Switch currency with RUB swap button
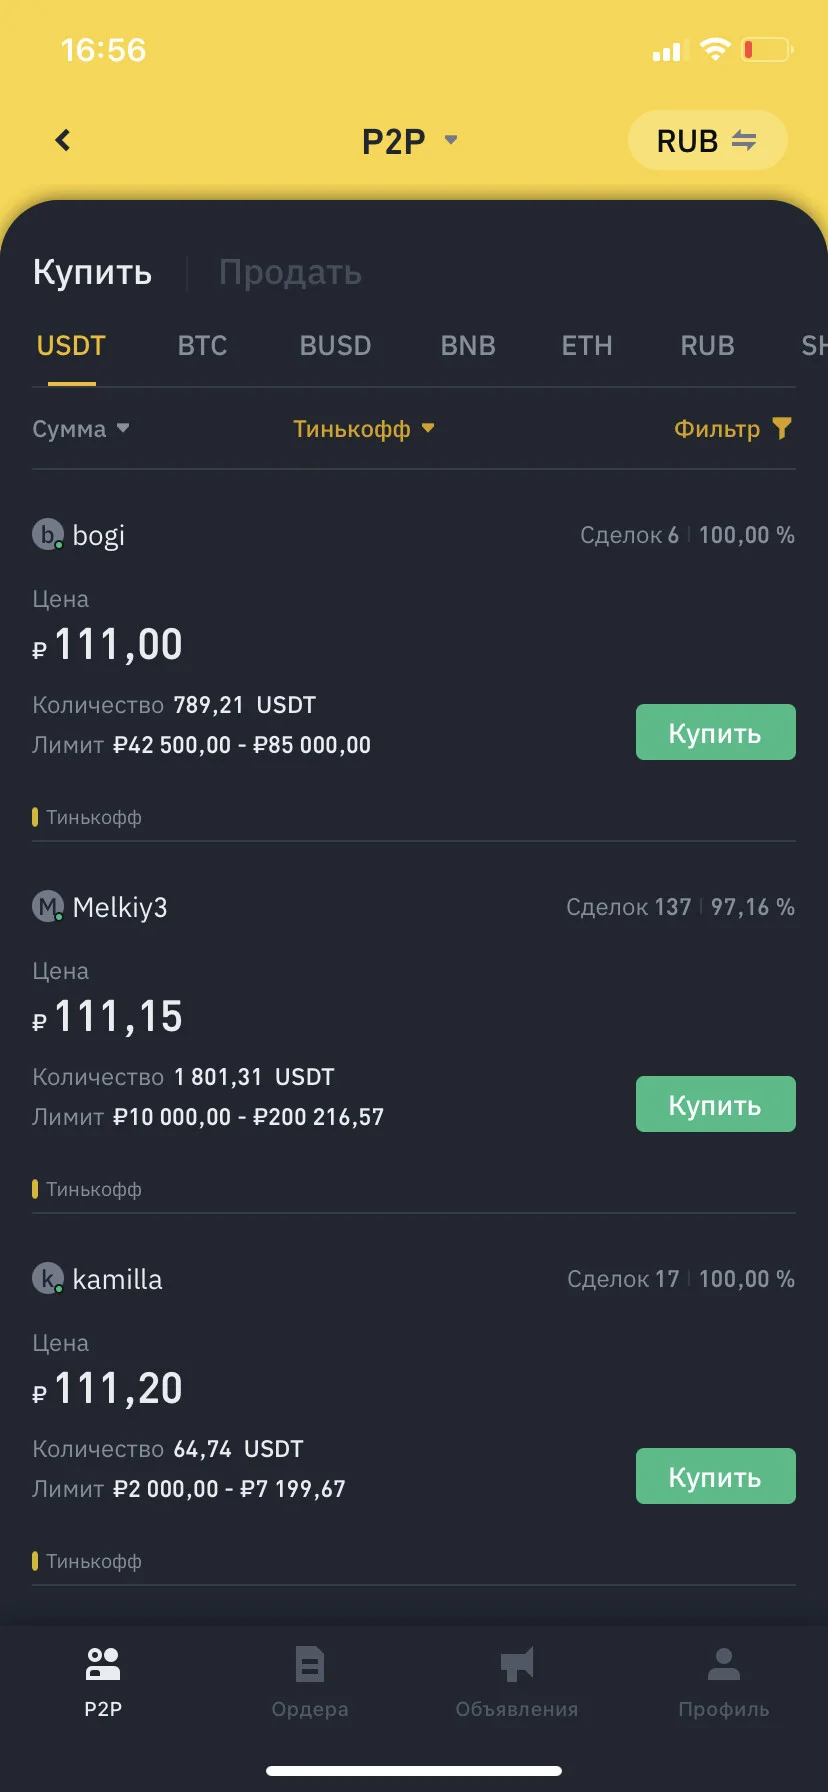 [x=707, y=141]
